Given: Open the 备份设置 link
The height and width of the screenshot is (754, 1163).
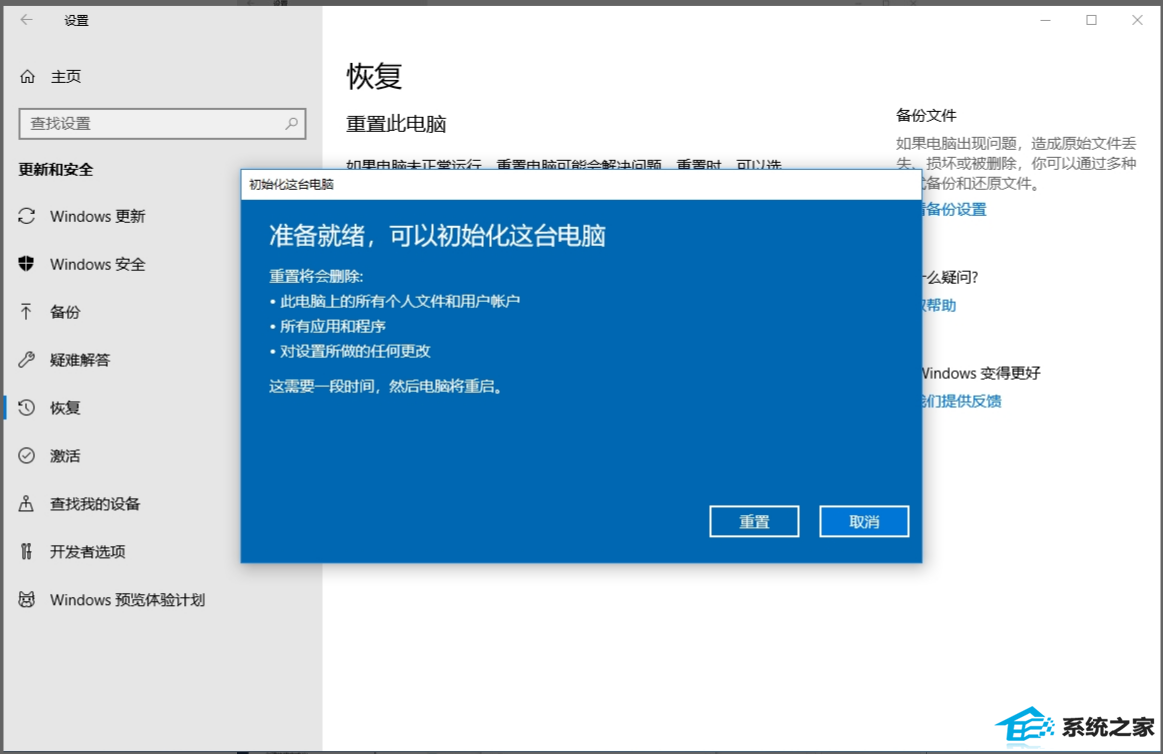Looking at the screenshot, I should (954, 210).
